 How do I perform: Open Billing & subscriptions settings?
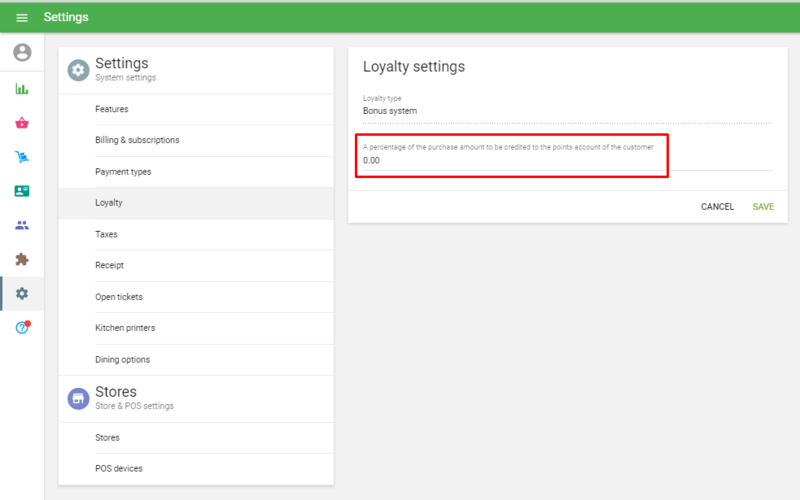[137, 140]
